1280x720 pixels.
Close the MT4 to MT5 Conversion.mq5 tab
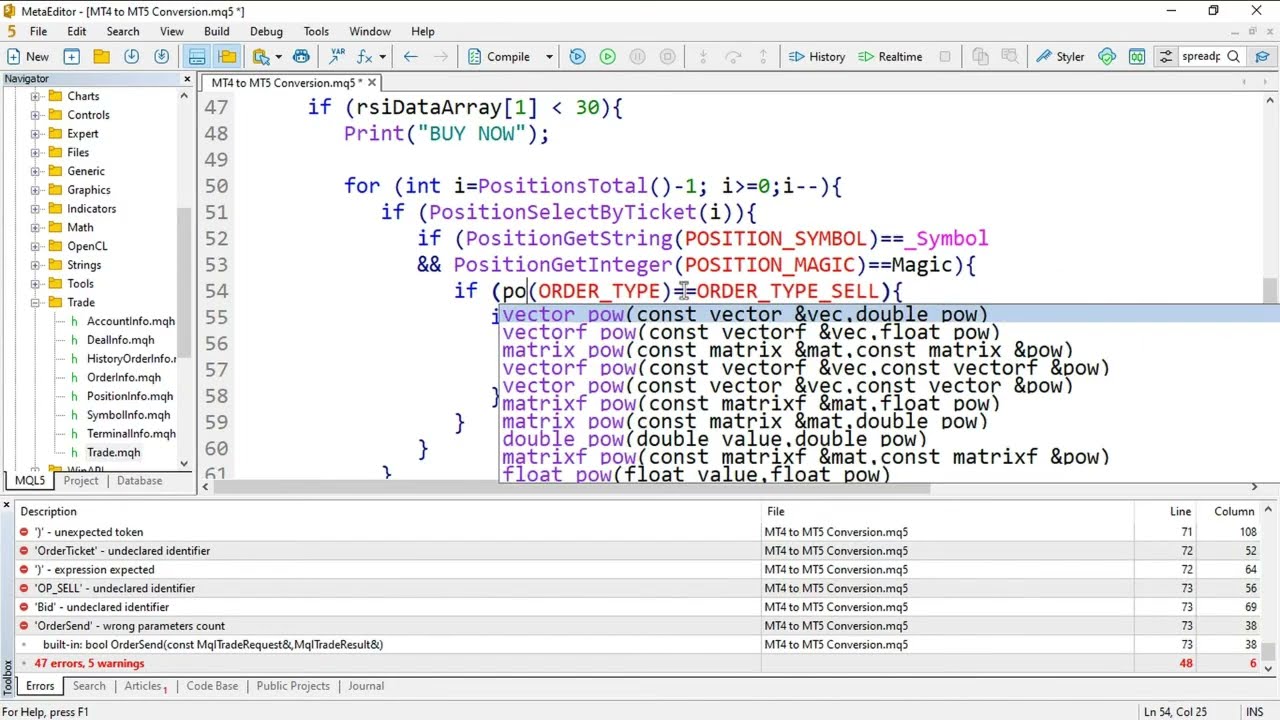pyautogui.click(x=372, y=83)
